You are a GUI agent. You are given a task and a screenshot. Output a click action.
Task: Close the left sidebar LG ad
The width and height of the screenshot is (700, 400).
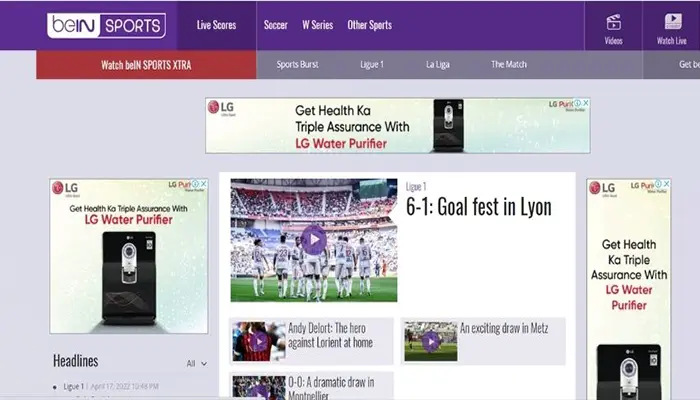(204, 184)
